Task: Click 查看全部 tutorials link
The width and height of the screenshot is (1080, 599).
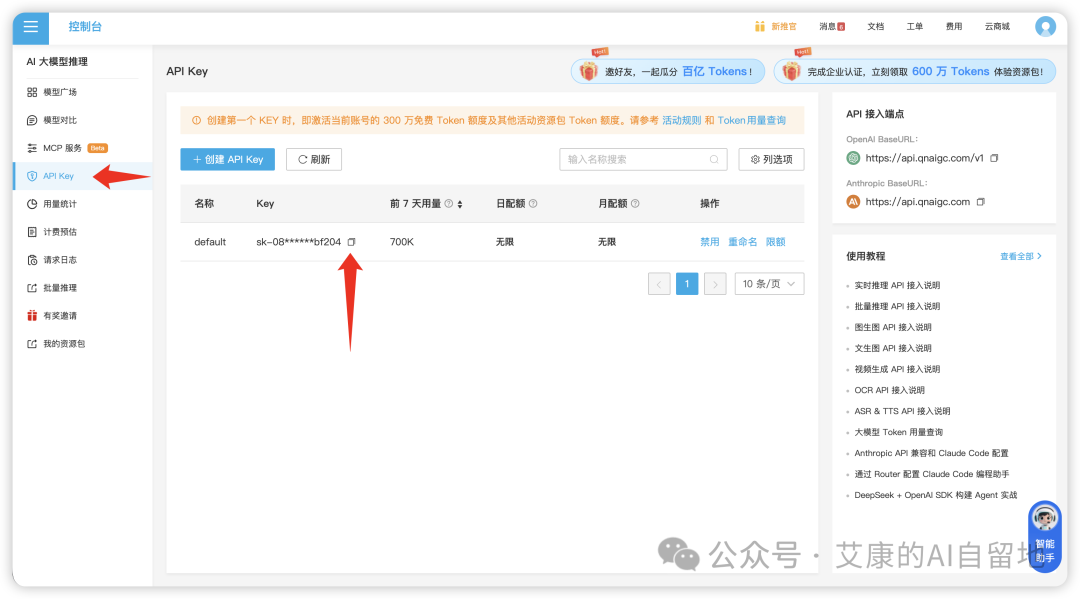Action: tap(1021, 256)
